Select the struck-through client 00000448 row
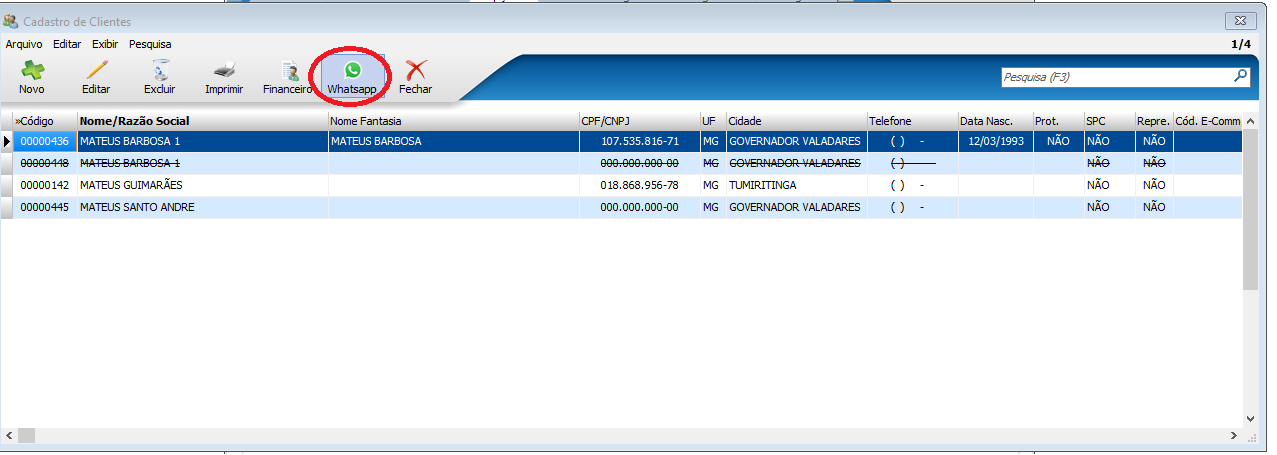 pyautogui.click(x=627, y=163)
